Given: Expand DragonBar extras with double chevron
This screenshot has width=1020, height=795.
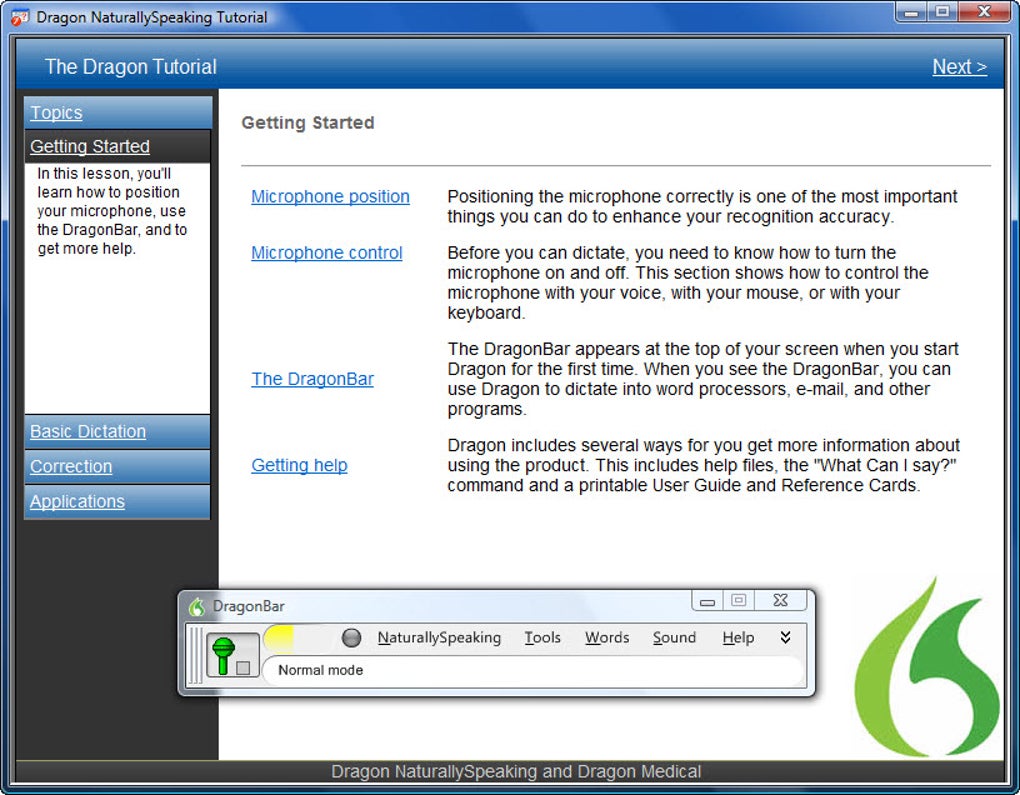Looking at the screenshot, I should coord(785,637).
